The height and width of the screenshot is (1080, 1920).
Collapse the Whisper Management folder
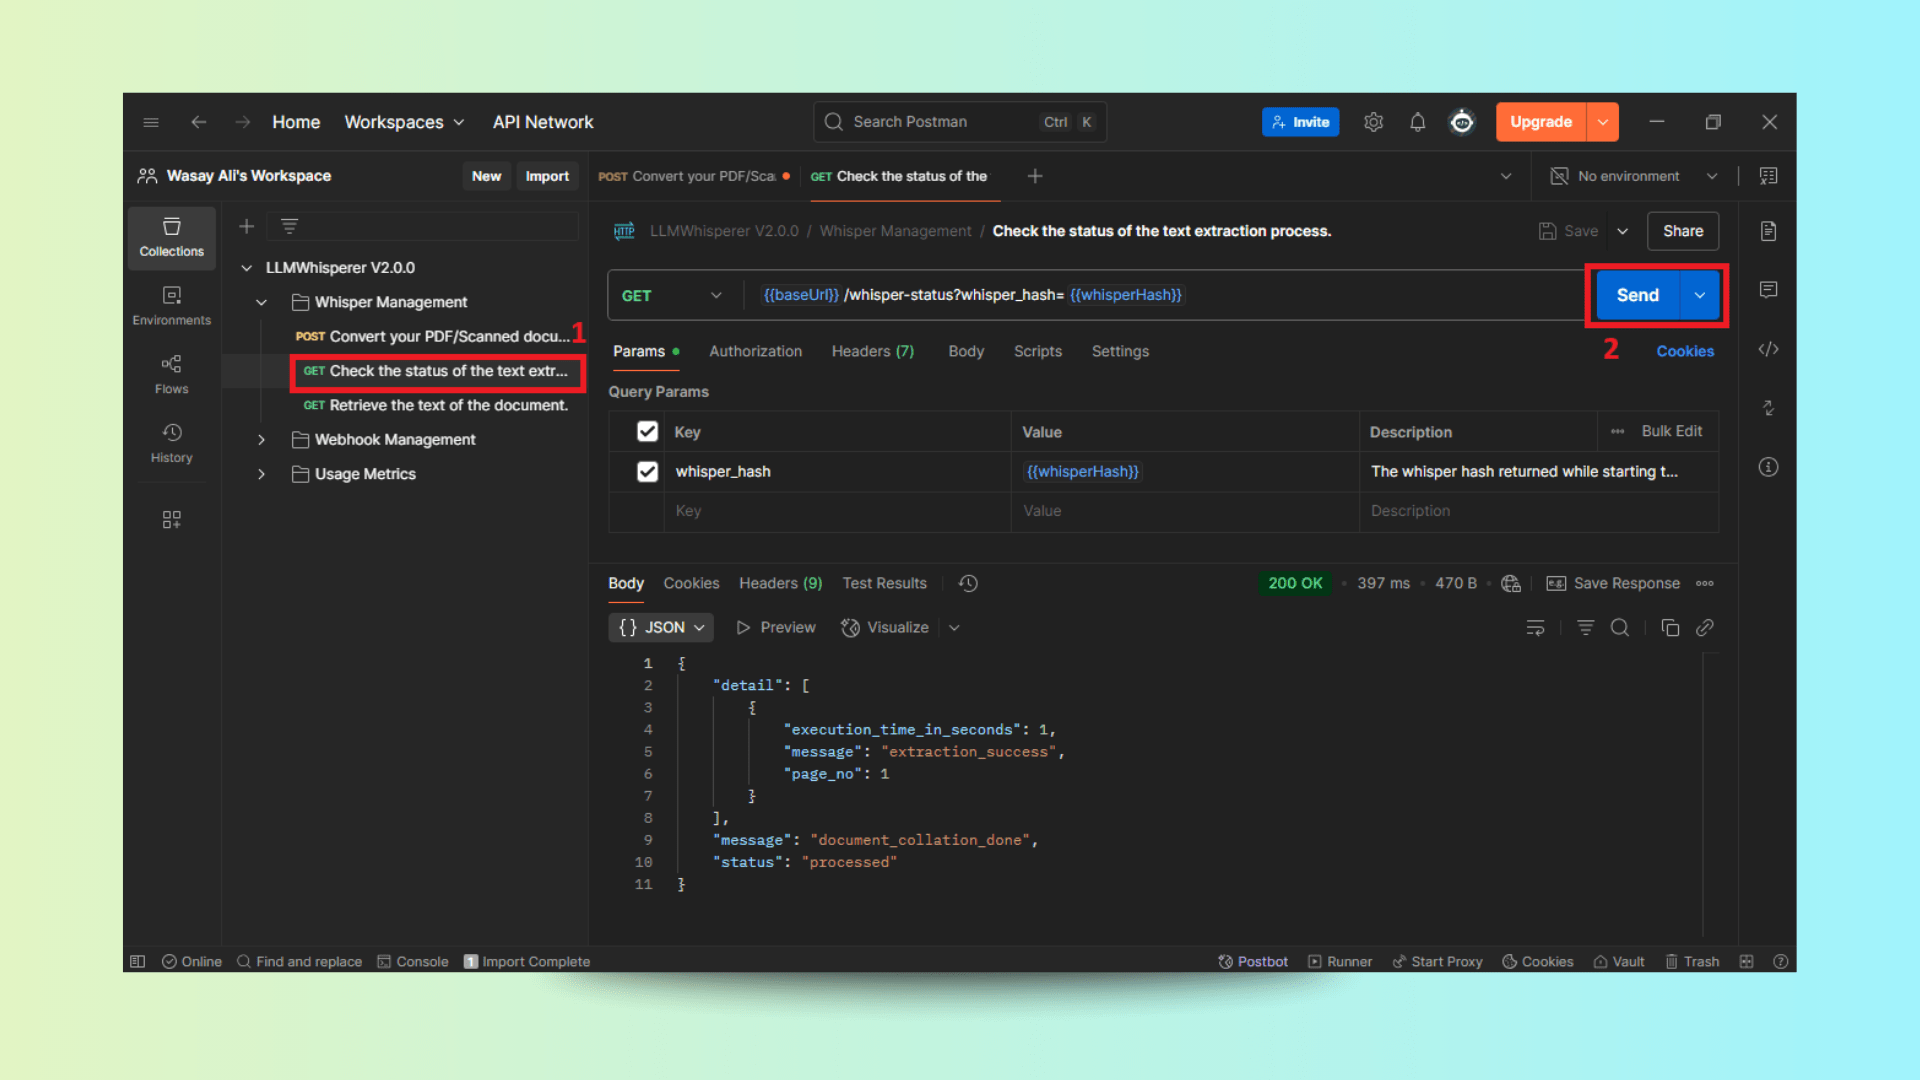(x=261, y=301)
